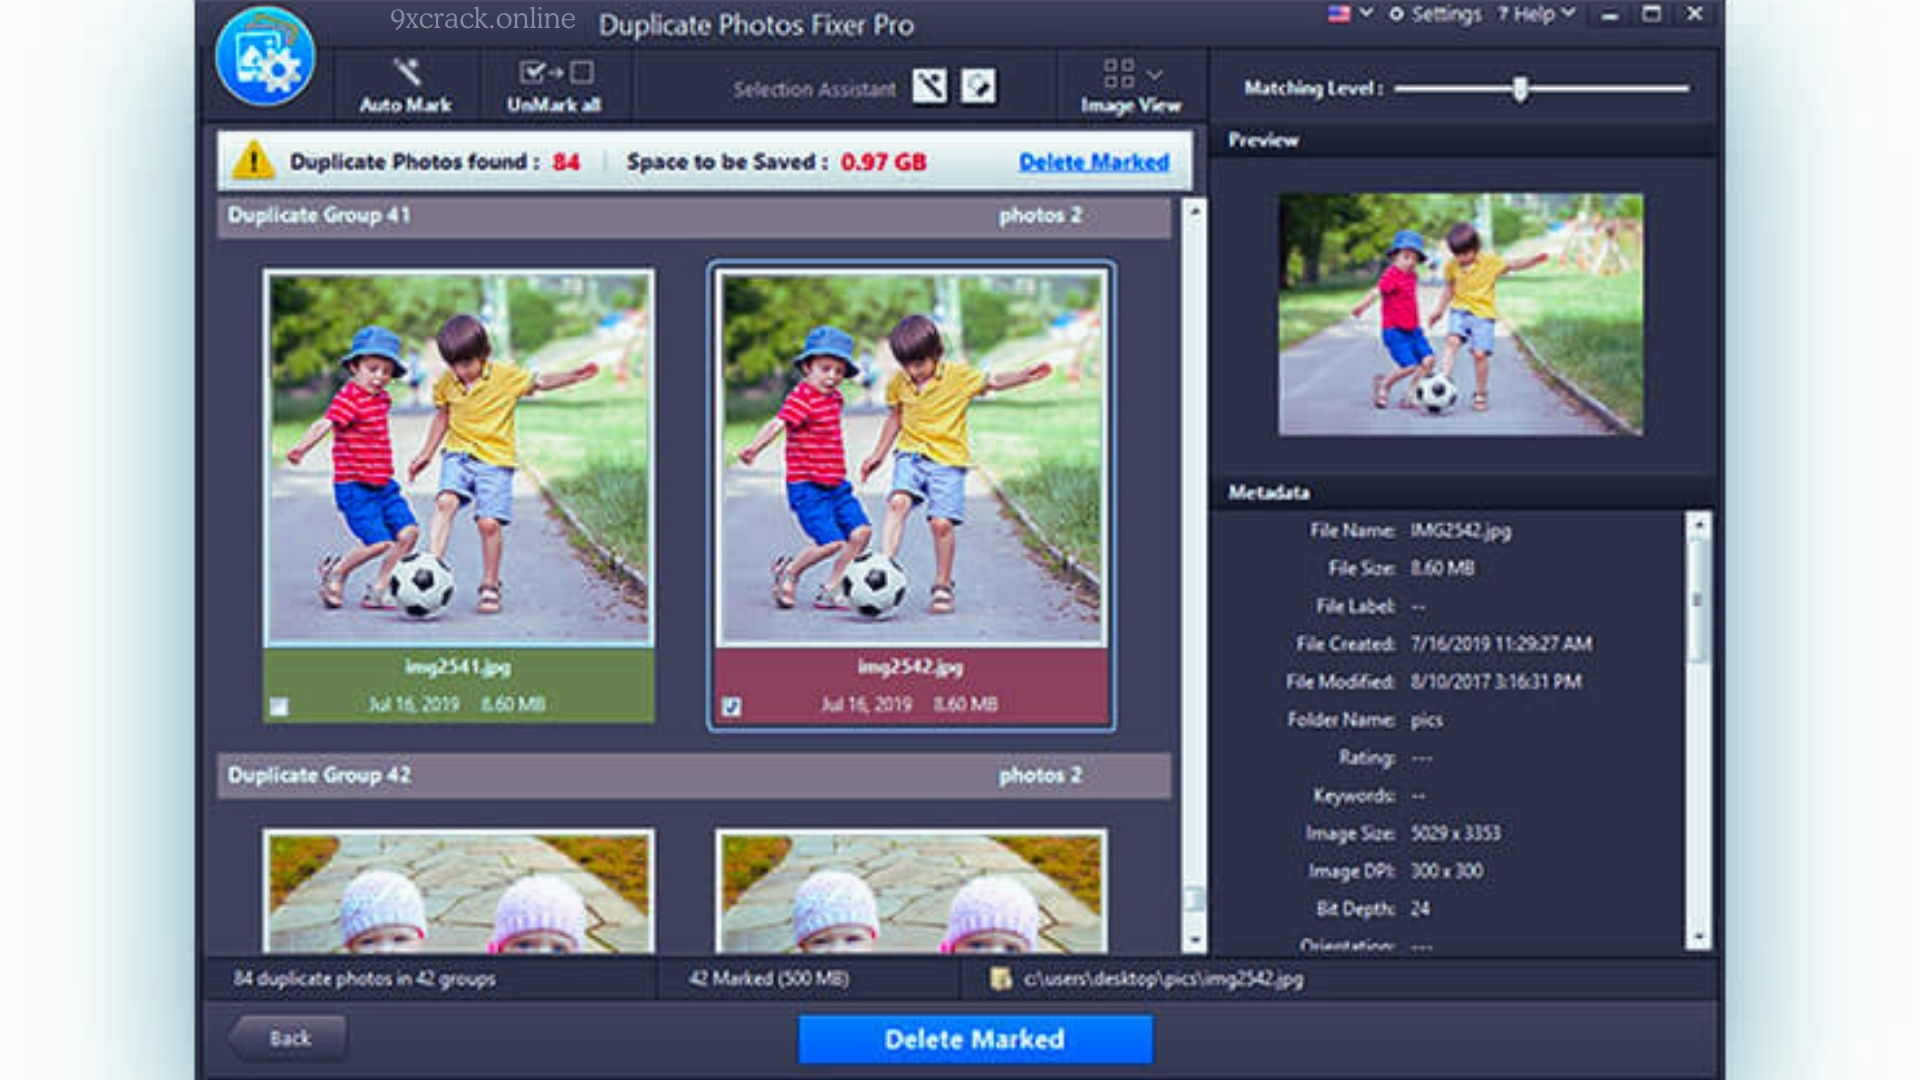Click the blue Delete Marked button
The width and height of the screenshot is (1920, 1080).
tap(975, 1039)
